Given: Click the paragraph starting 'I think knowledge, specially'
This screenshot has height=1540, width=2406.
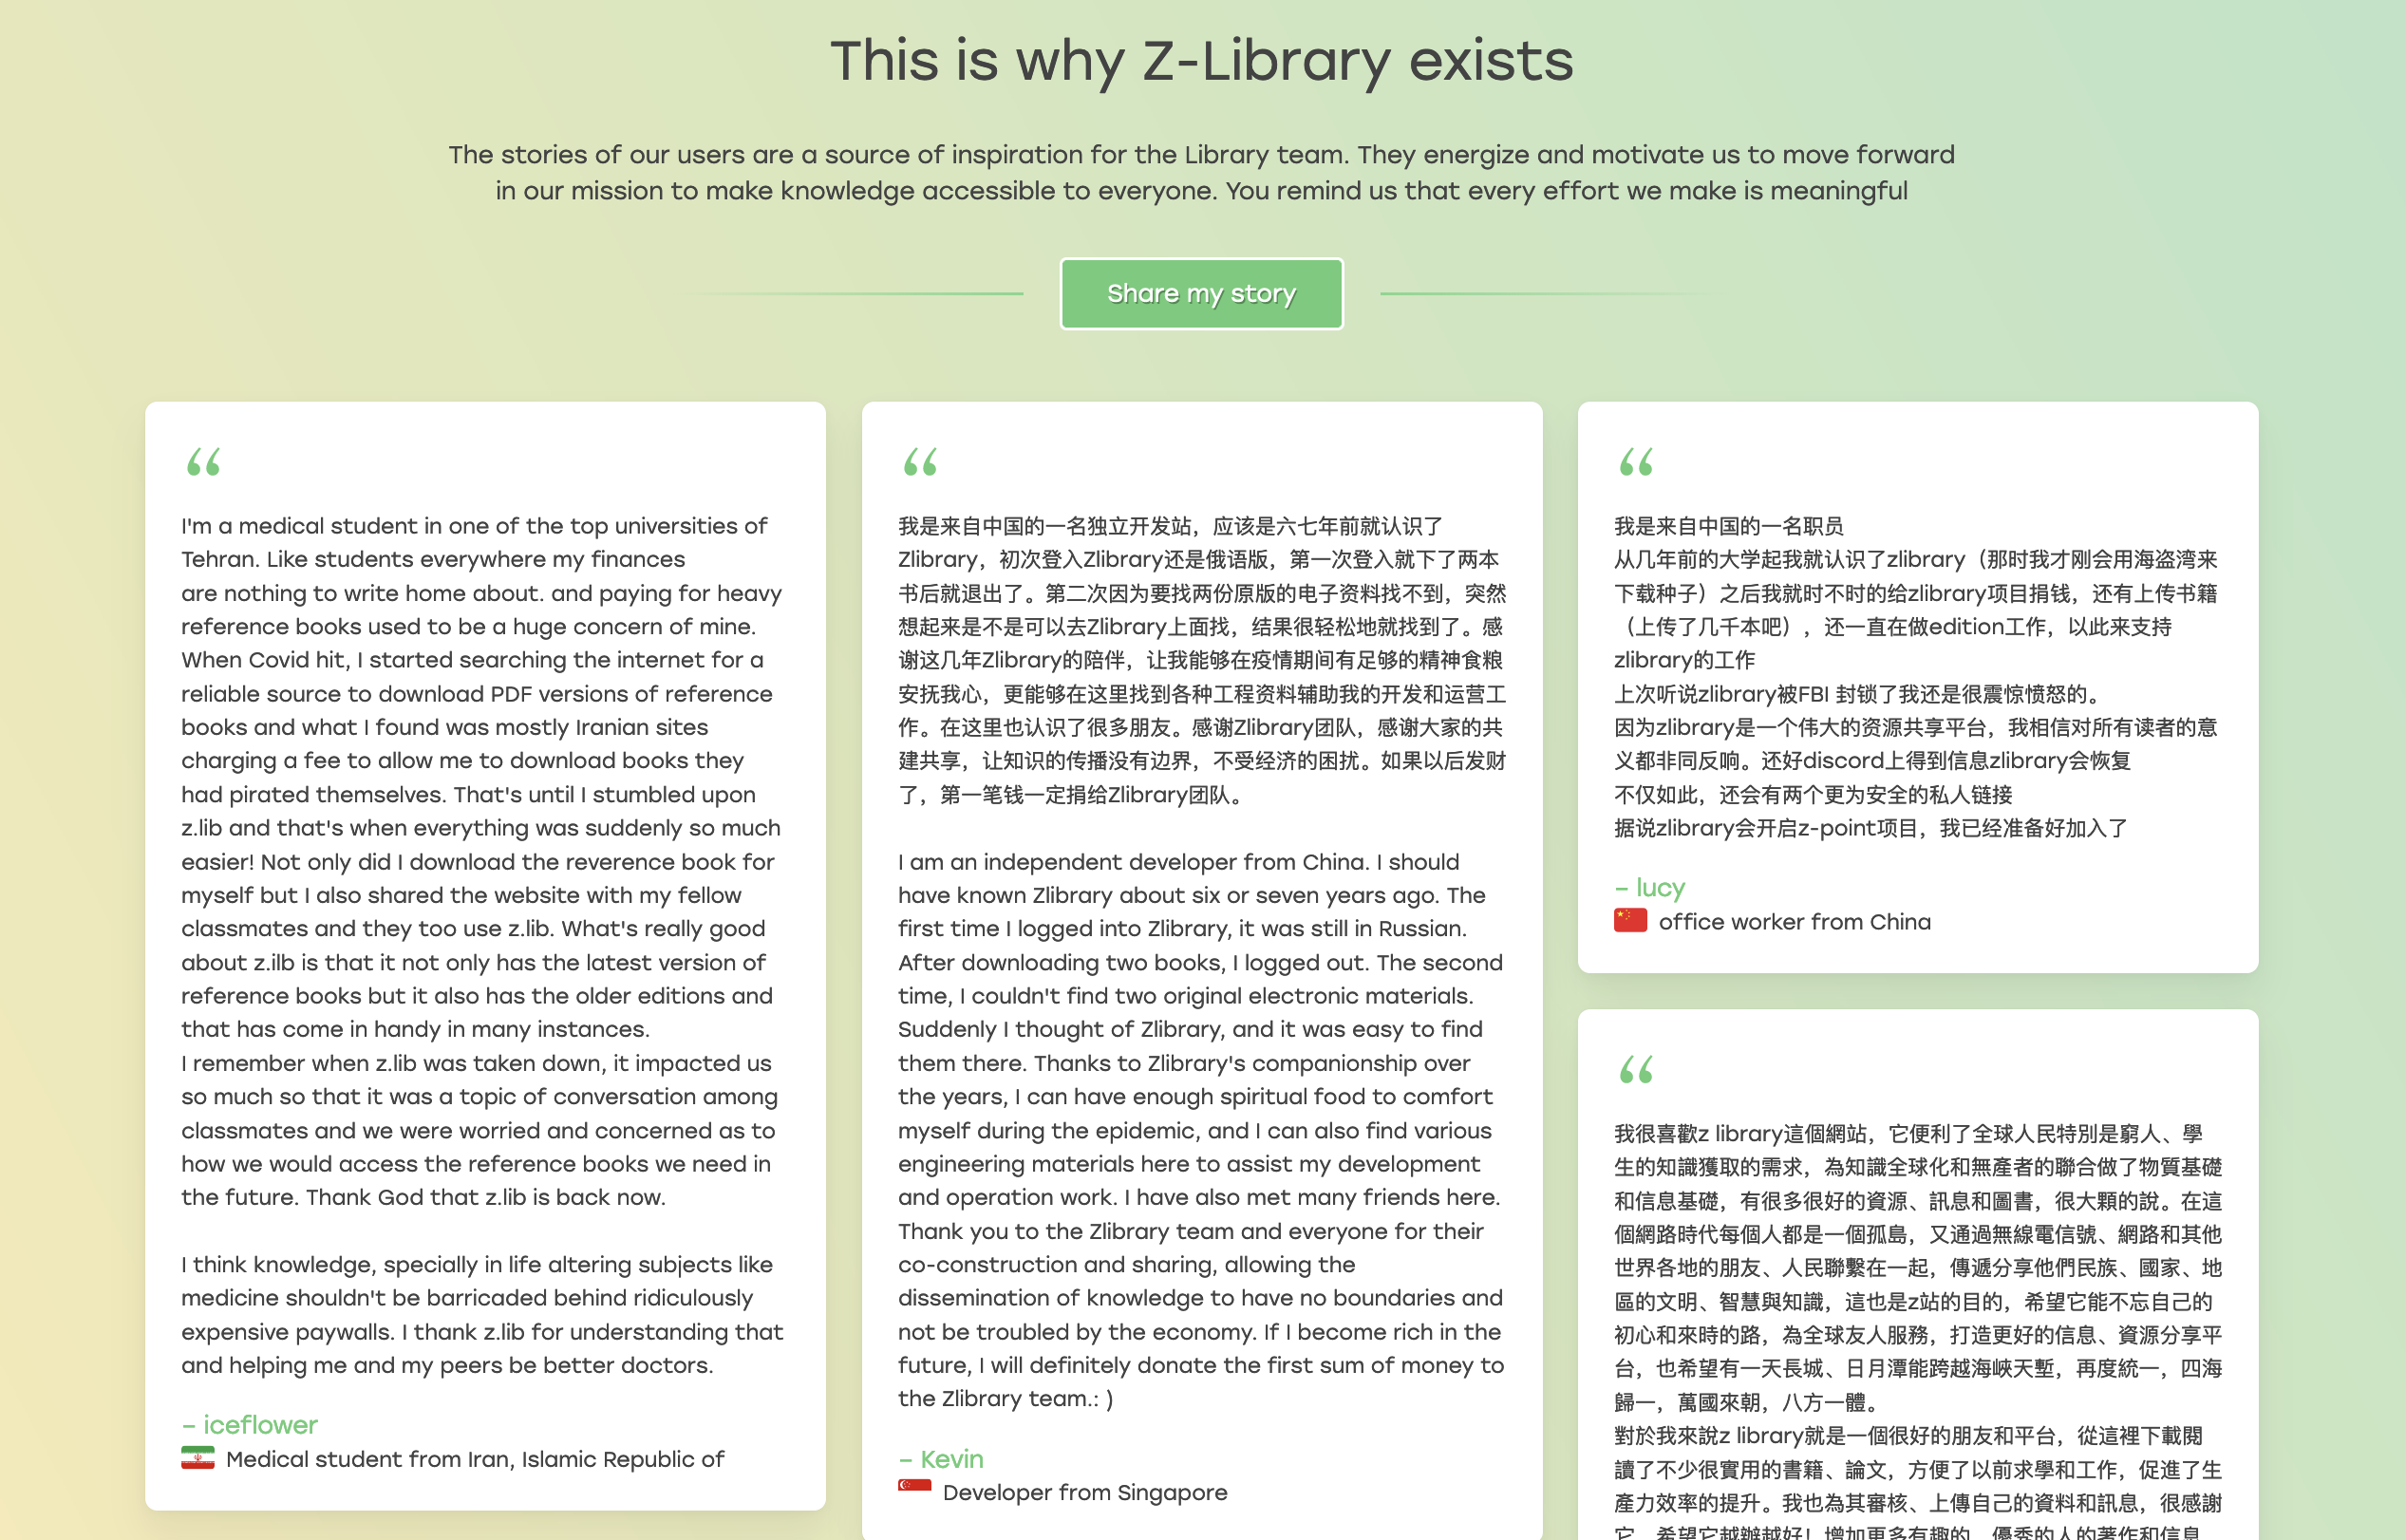Looking at the screenshot, I should (x=482, y=1314).
